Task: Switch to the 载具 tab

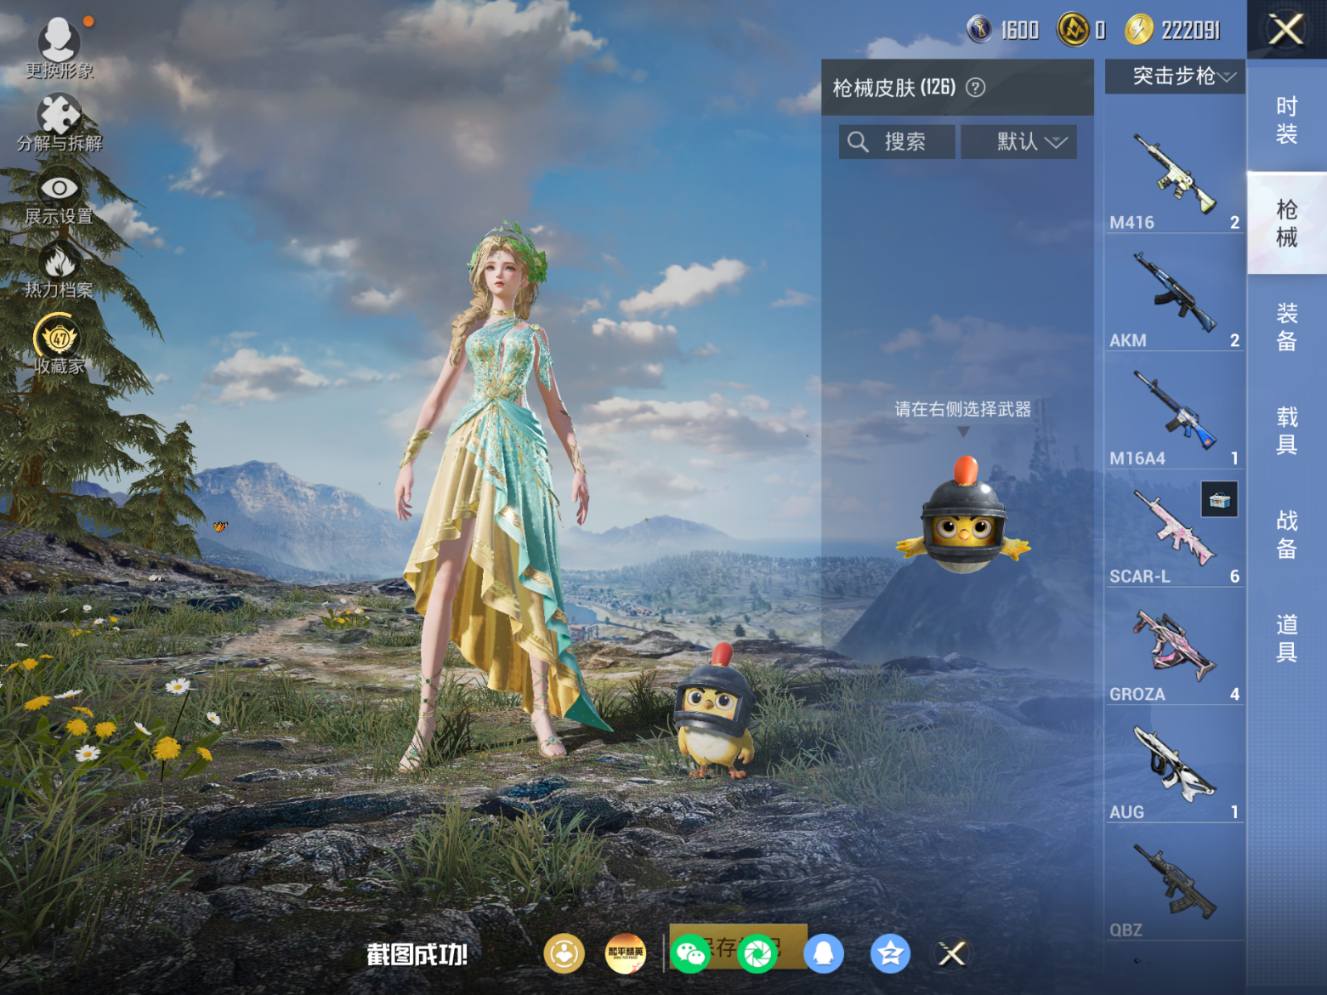Action: (x=1287, y=431)
